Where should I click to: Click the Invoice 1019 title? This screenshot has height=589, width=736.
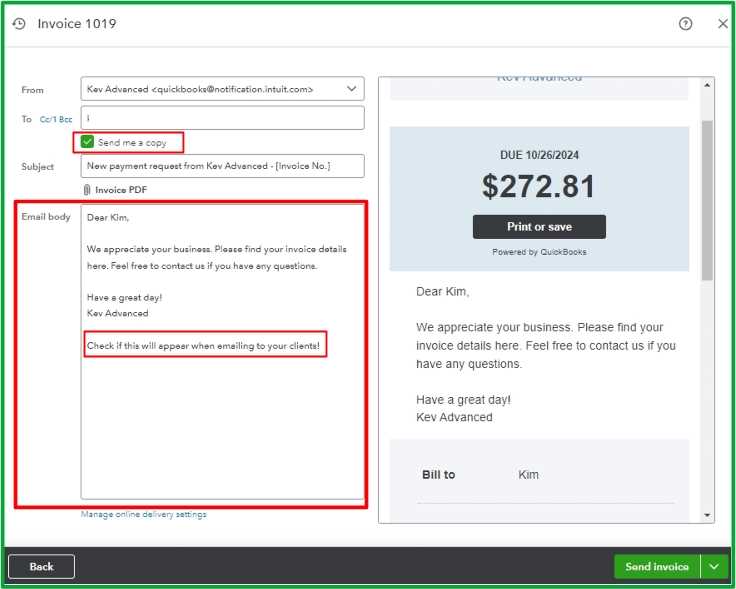(x=77, y=23)
